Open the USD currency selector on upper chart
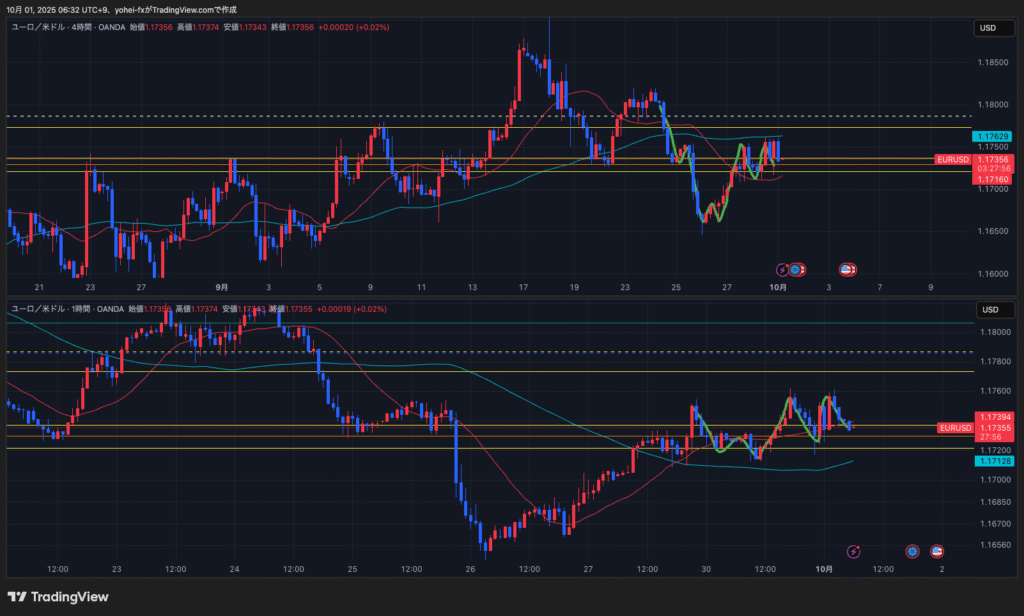1024x616 pixels. tap(988, 29)
